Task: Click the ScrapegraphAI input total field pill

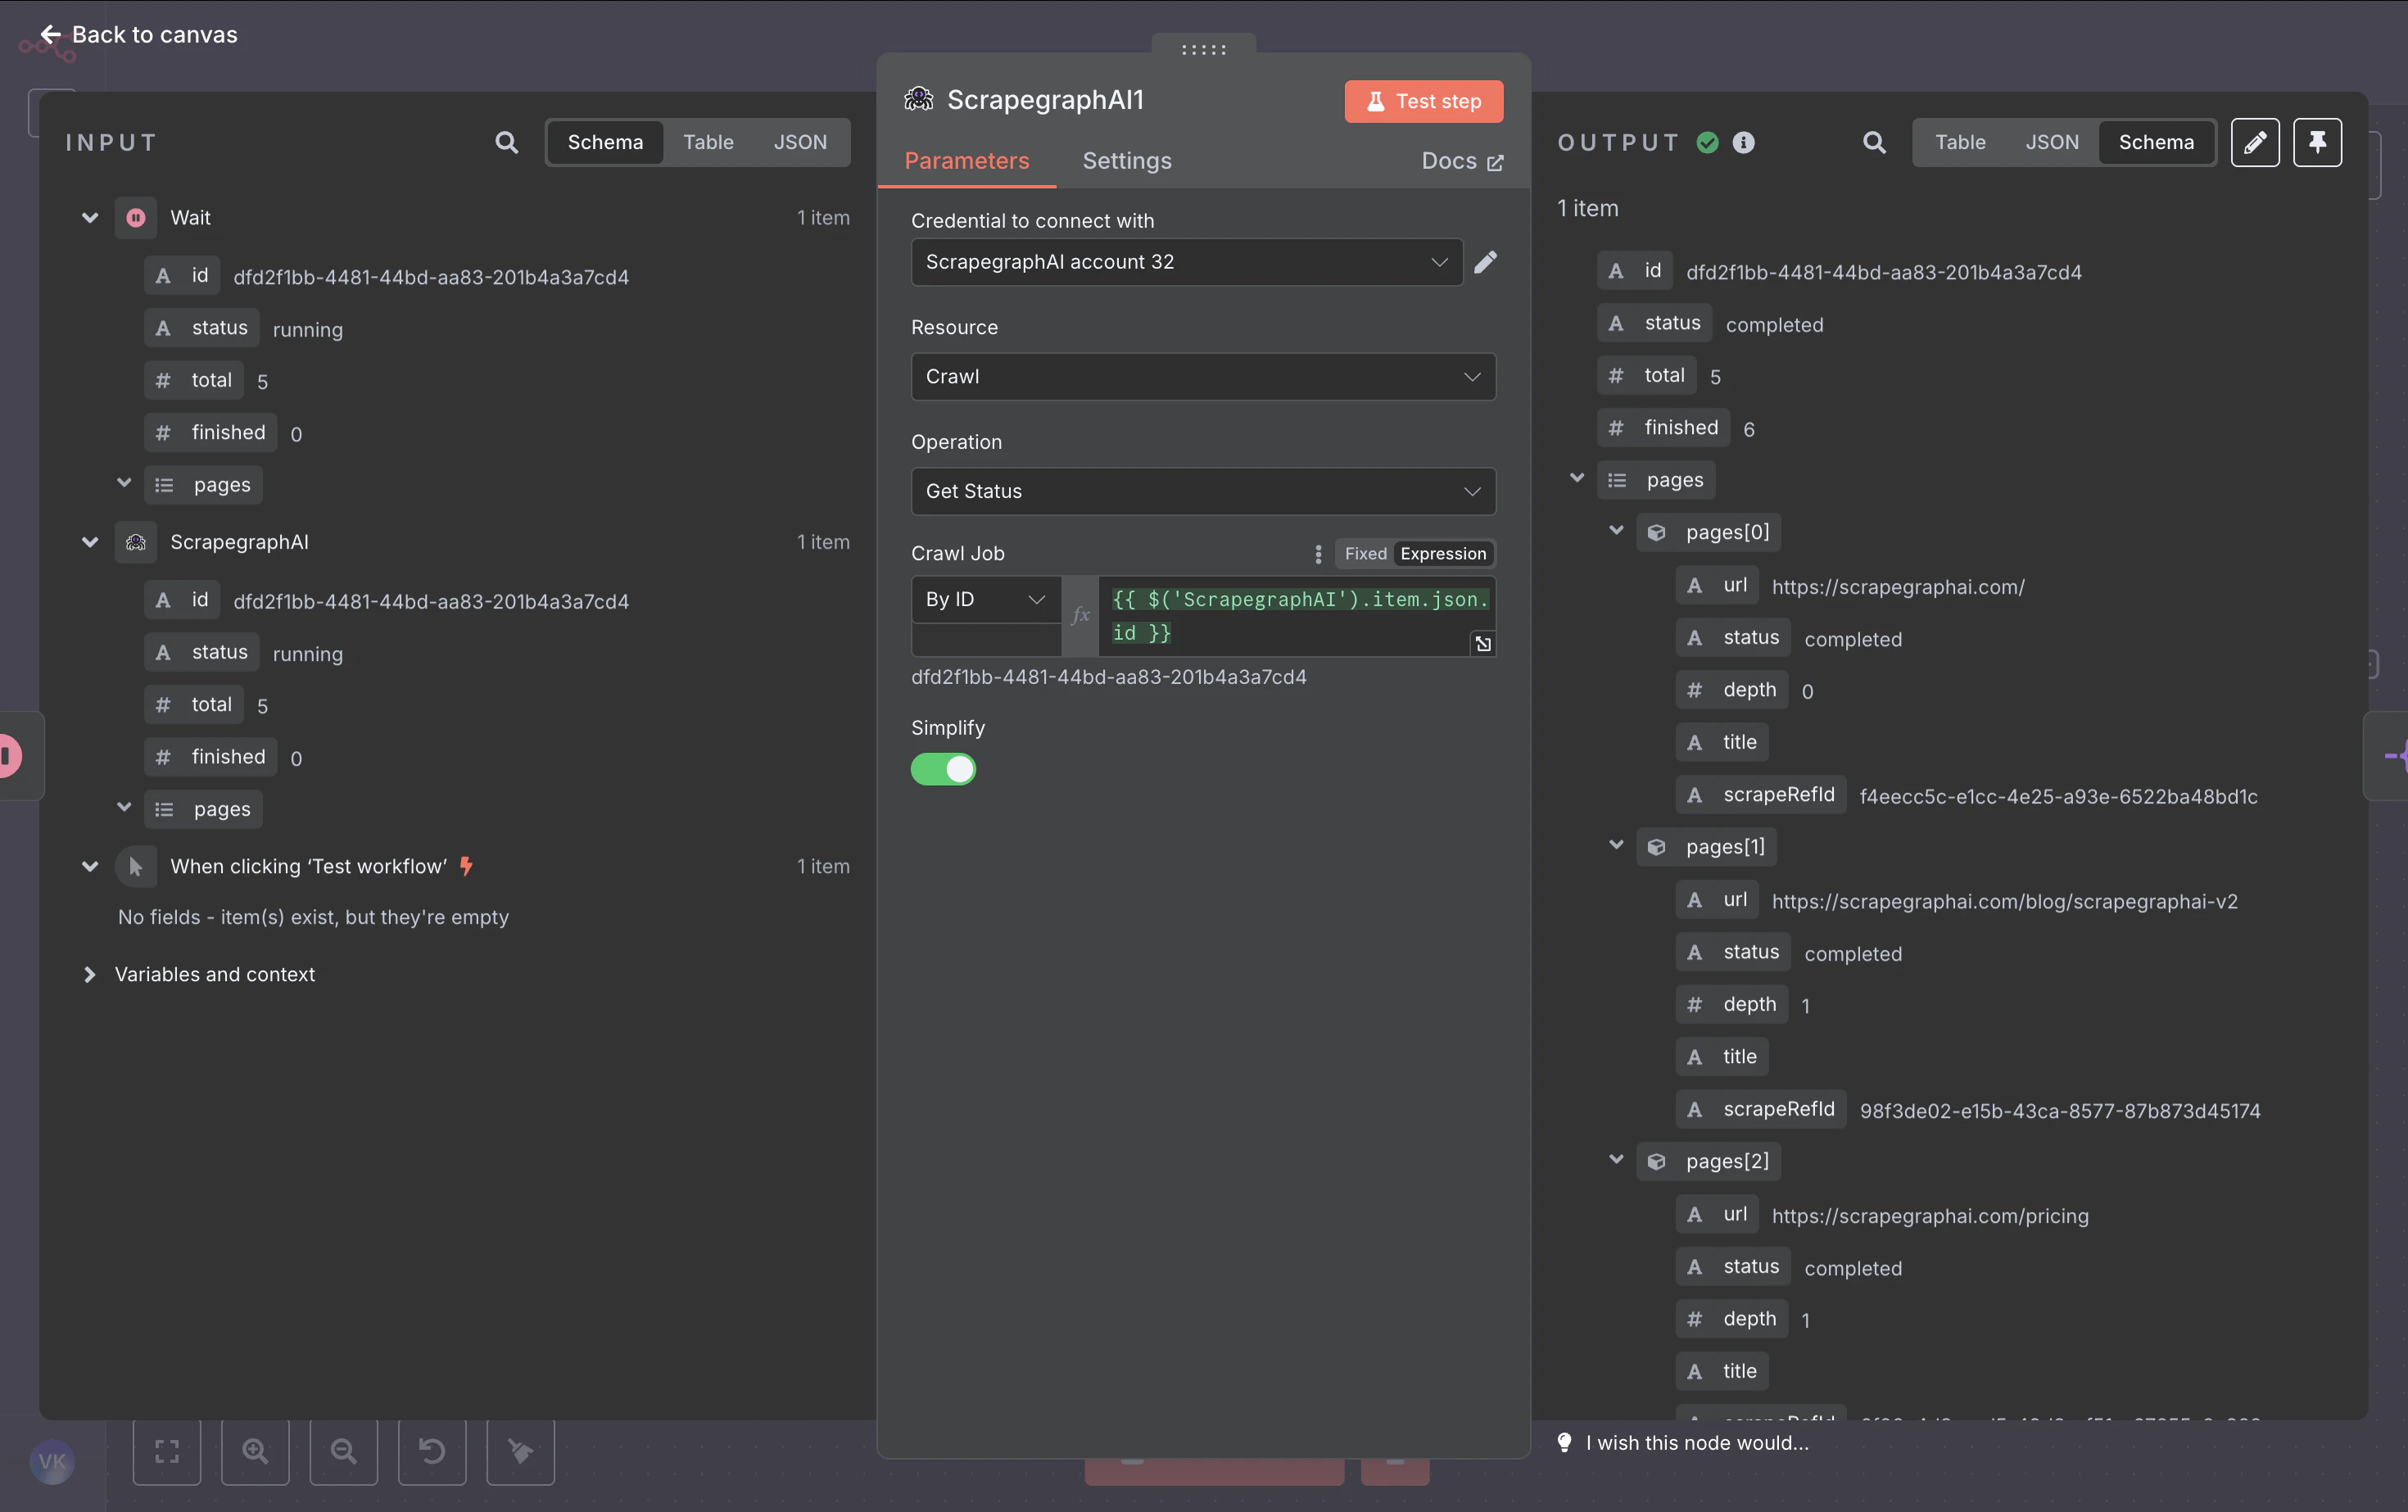Action: 194,704
